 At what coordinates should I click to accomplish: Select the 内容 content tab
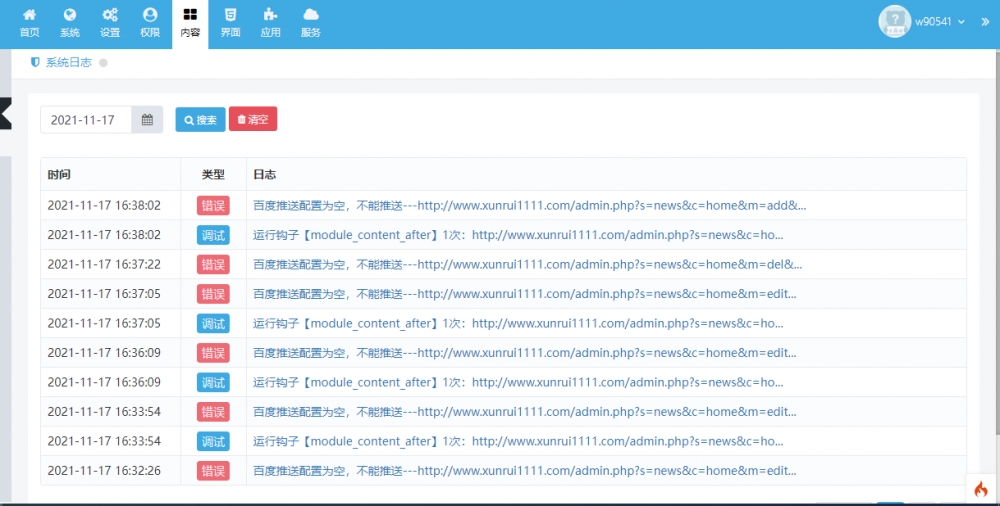tap(190, 24)
